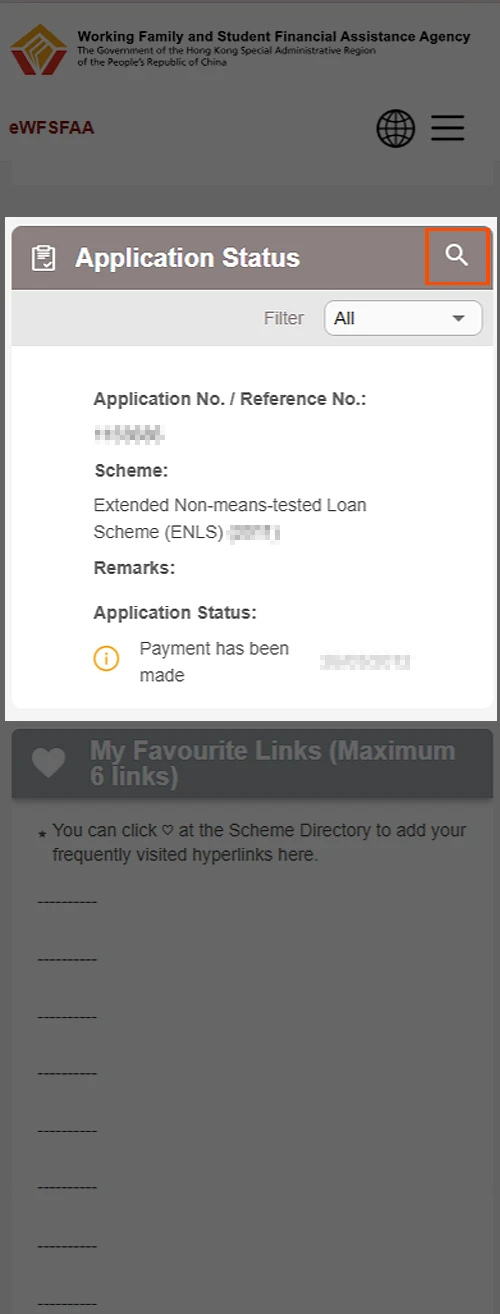Viewport: 500px width, 1314px height.
Task: Click the Extended Non-means-tested Loan Scheme text
Action: [x=230, y=519]
